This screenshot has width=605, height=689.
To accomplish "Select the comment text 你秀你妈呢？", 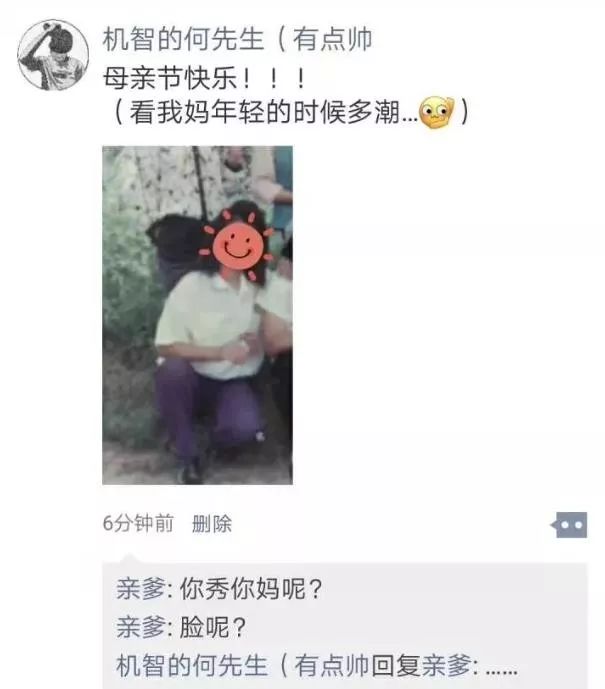I will coord(250,588).
